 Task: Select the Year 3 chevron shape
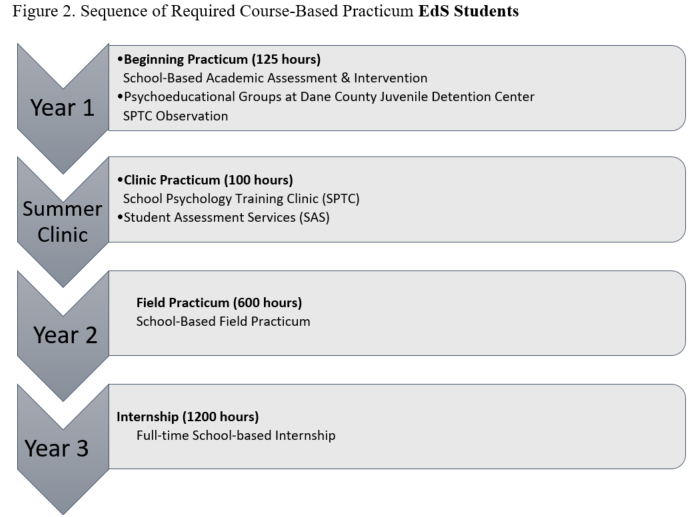[x=62, y=448]
